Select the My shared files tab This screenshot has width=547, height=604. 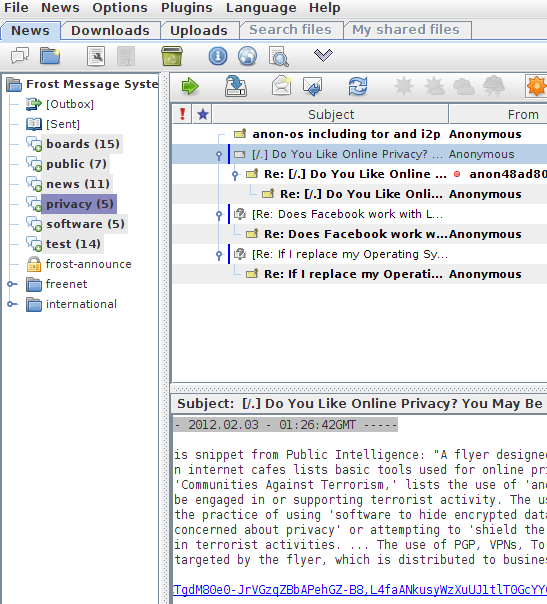(406, 30)
